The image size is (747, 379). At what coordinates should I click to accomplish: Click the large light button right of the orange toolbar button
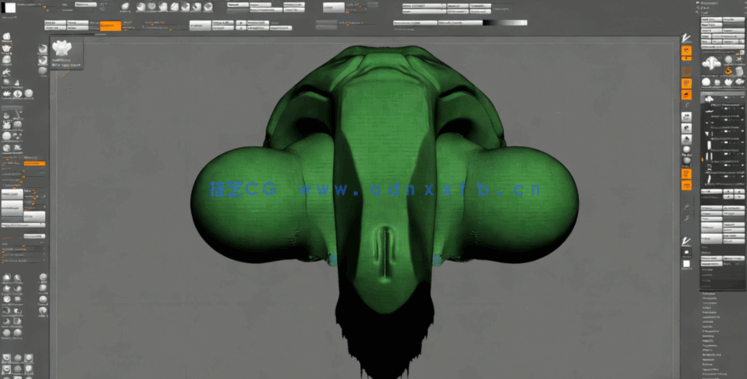click(x=200, y=26)
